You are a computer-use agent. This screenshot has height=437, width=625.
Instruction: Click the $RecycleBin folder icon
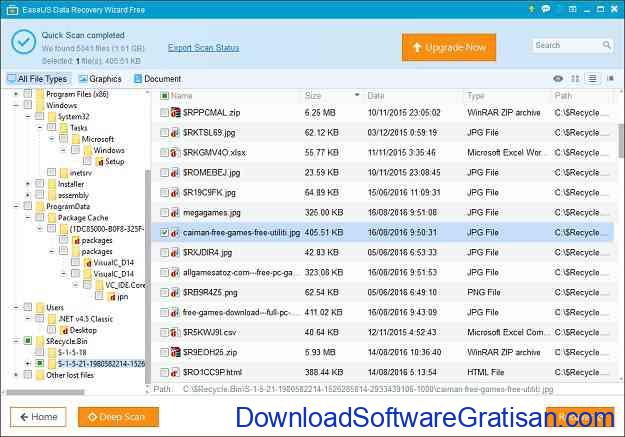pyautogui.click(x=40, y=341)
